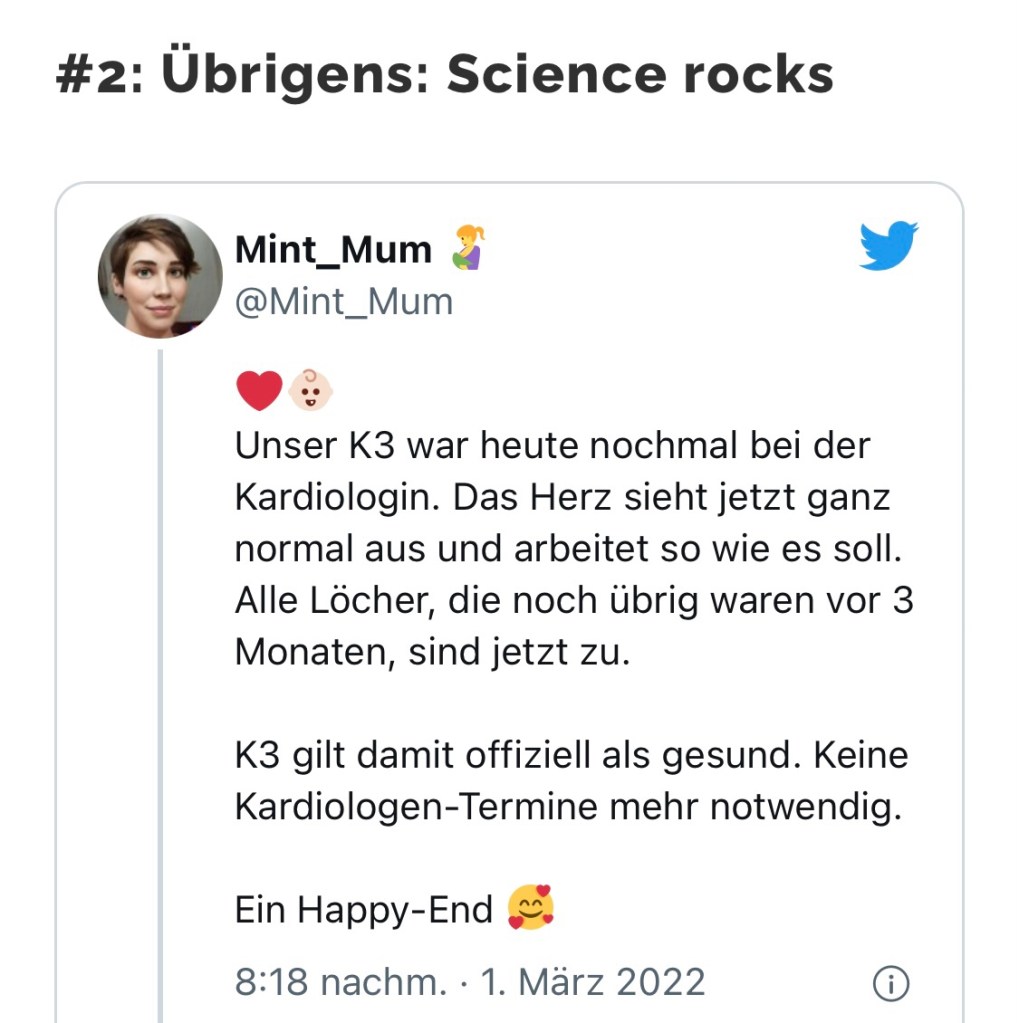This screenshot has height=1023, width=1019.
Task: Click the baby face emoji
Action: click(310, 390)
